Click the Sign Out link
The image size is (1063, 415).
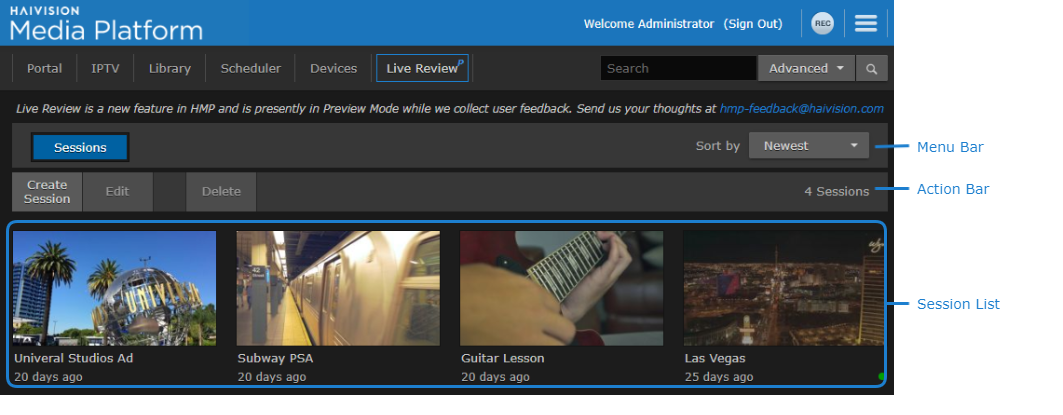coord(753,23)
